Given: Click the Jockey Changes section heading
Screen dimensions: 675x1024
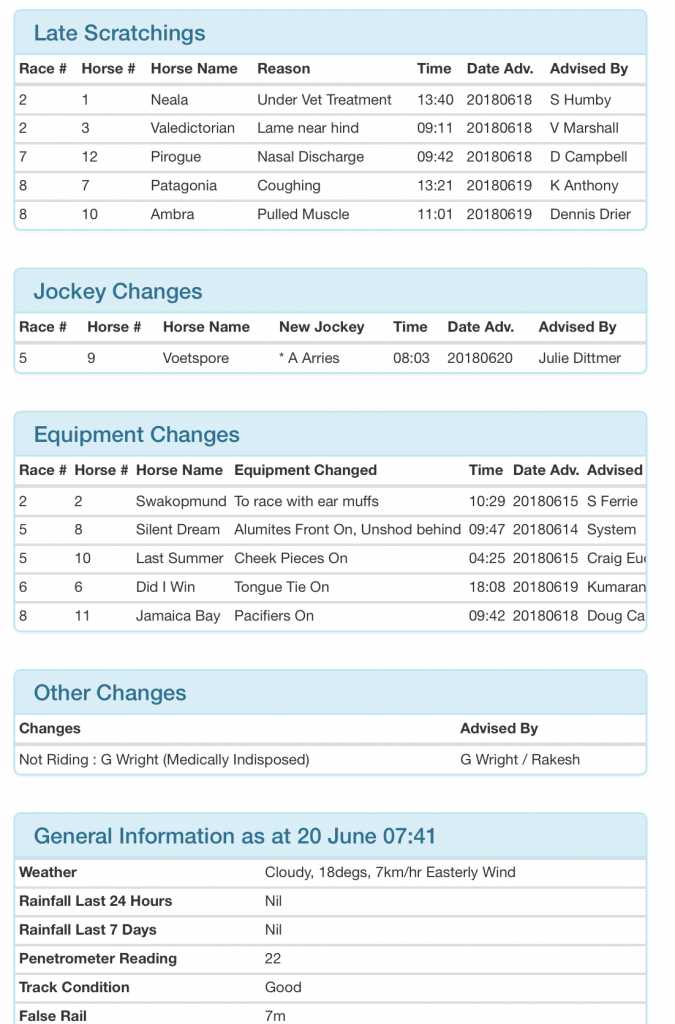Looking at the screenshot, I should coord(118,292).
